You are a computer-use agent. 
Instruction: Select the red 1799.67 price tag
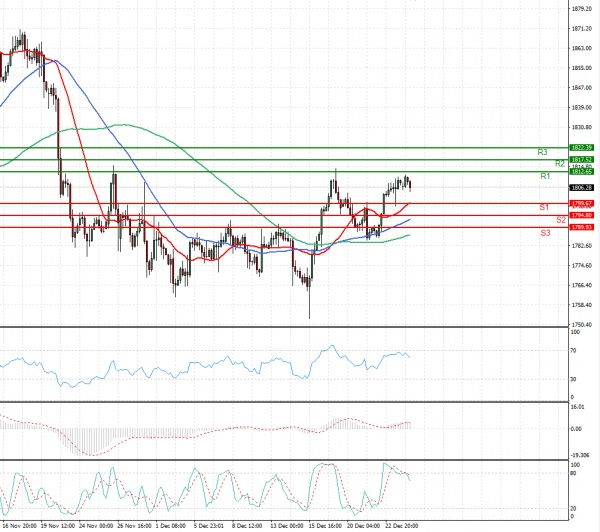(x=582, y=203)
